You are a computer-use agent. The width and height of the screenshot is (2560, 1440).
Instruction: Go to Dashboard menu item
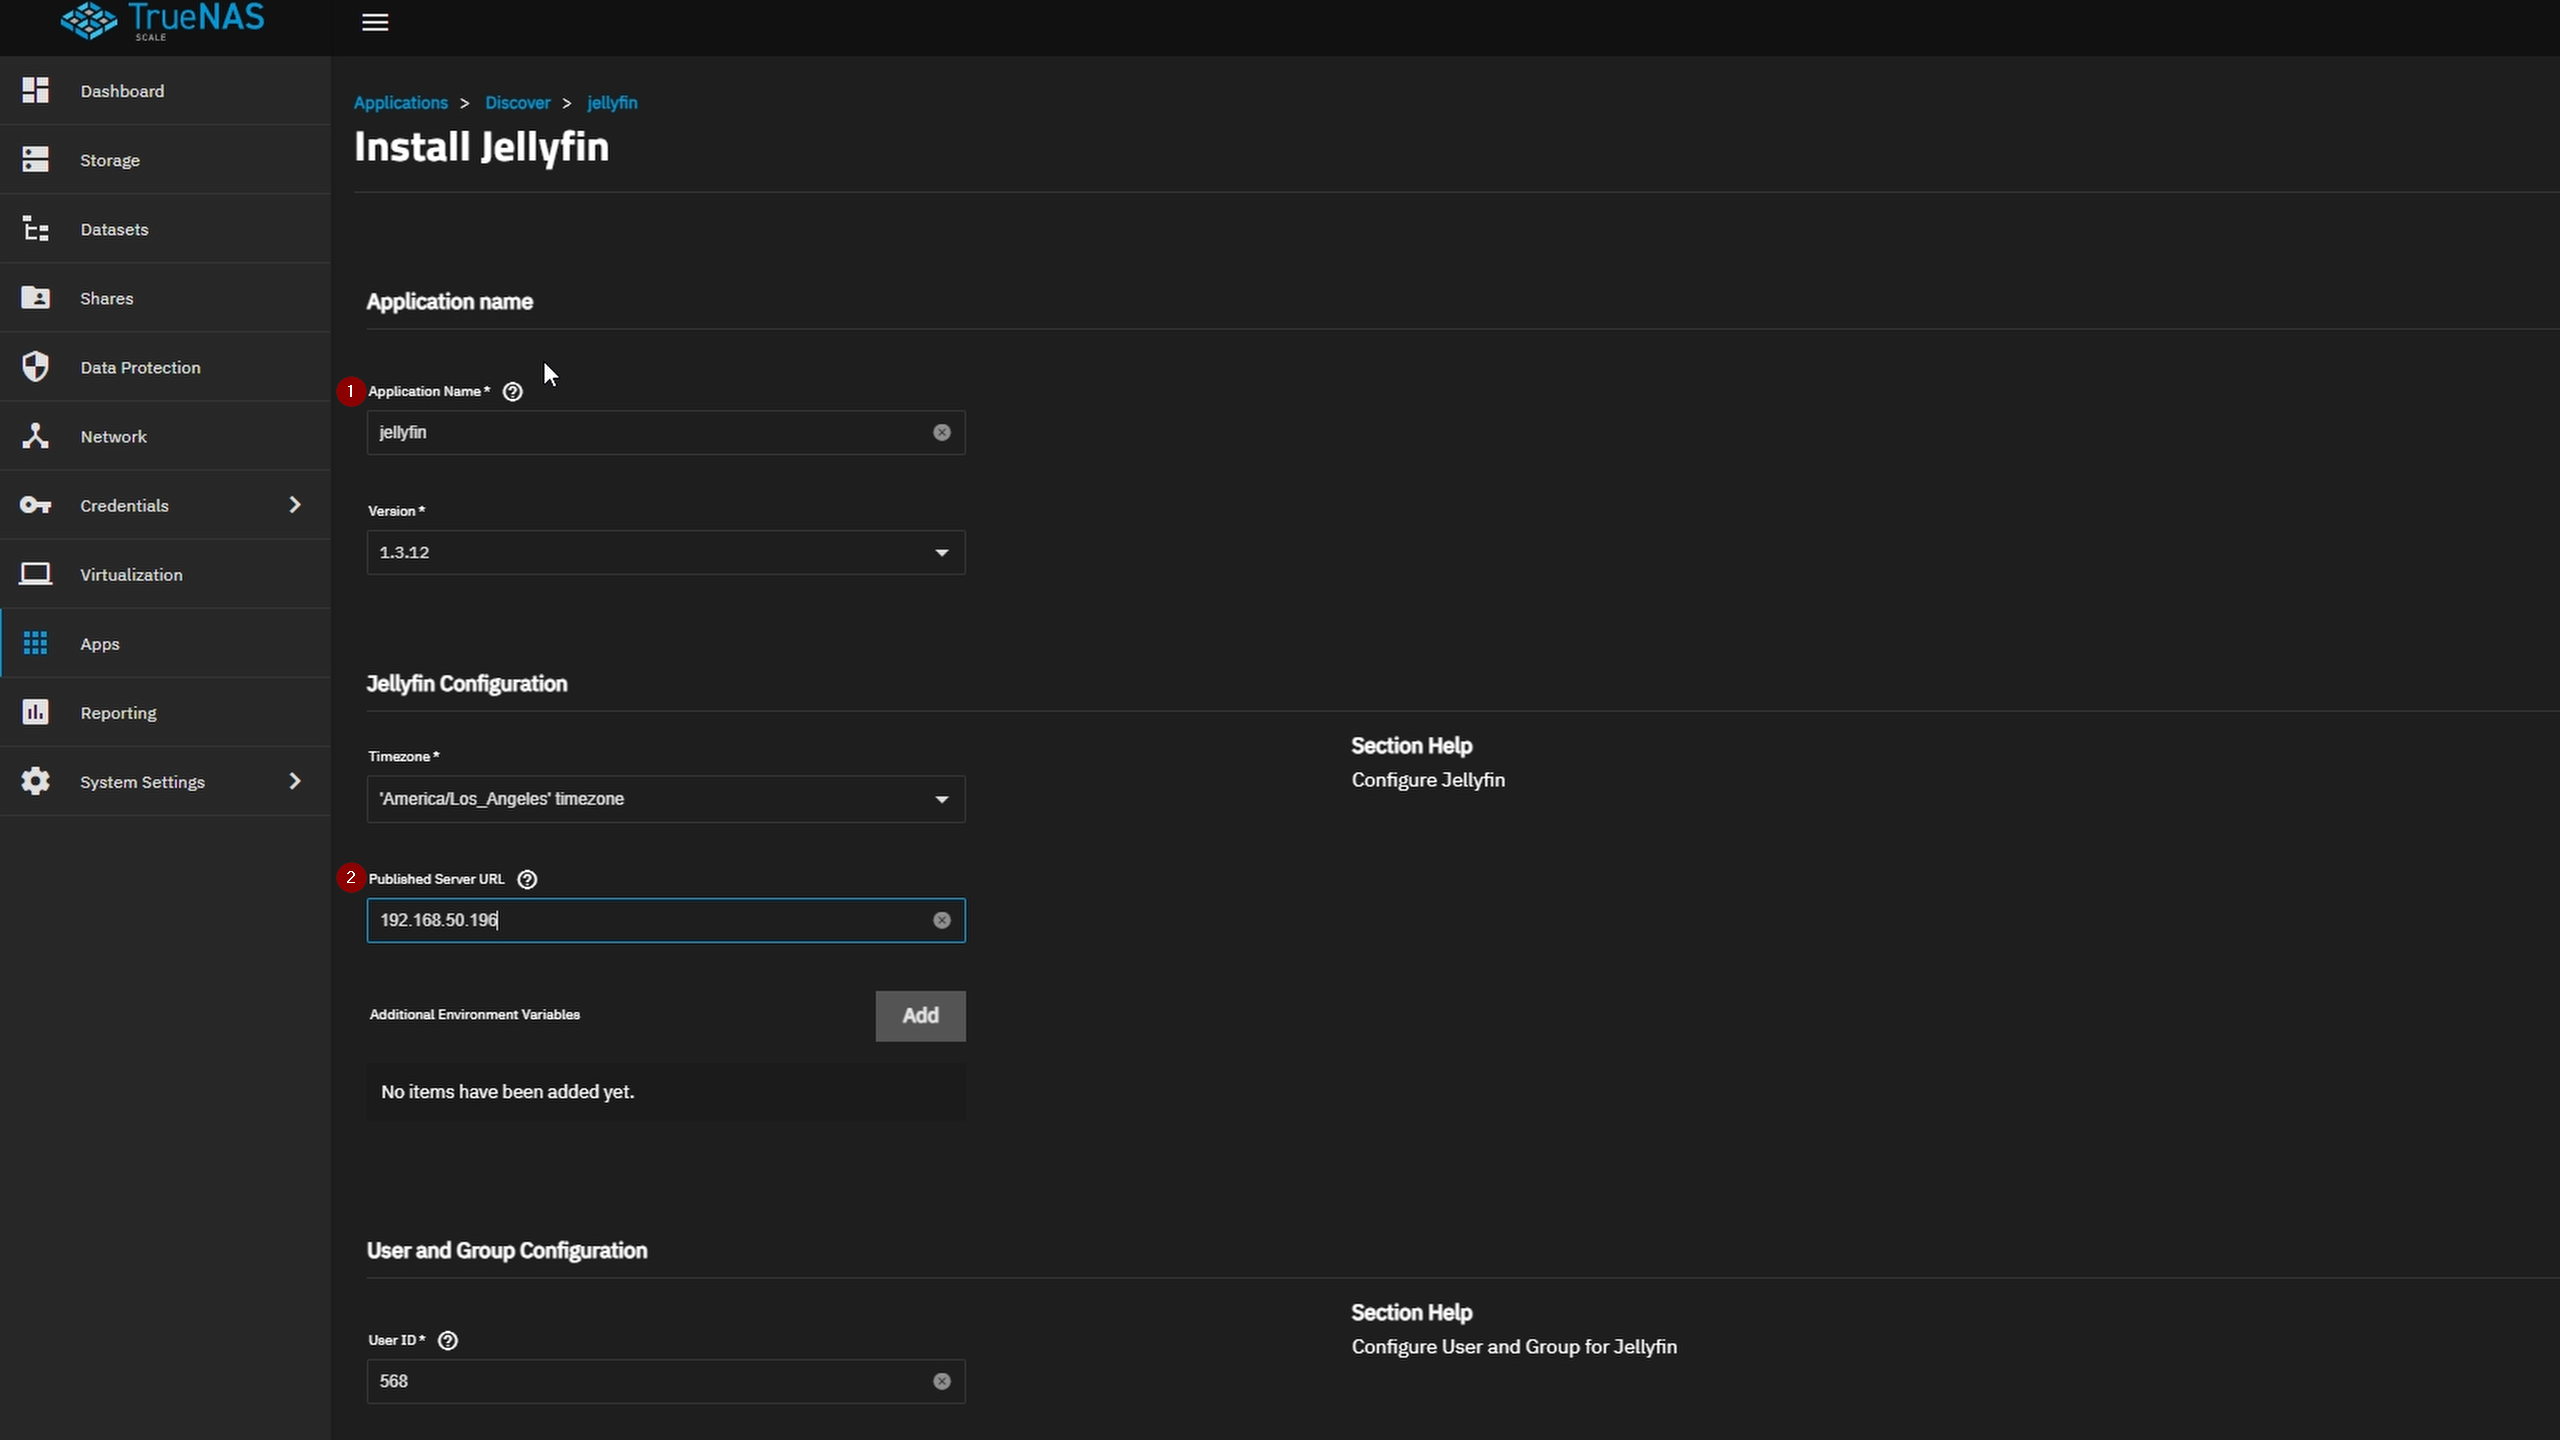tap(166, 91)
